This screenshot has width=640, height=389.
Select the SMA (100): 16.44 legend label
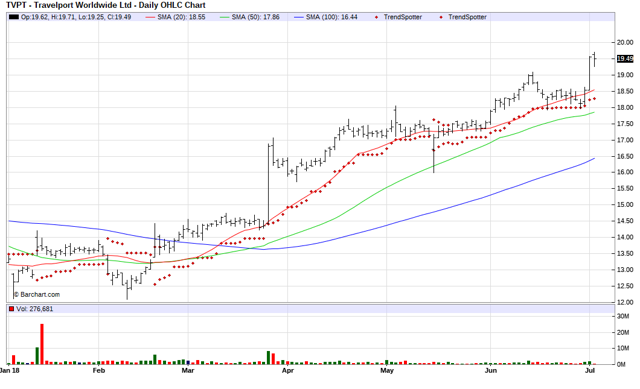tap(332, 17)
